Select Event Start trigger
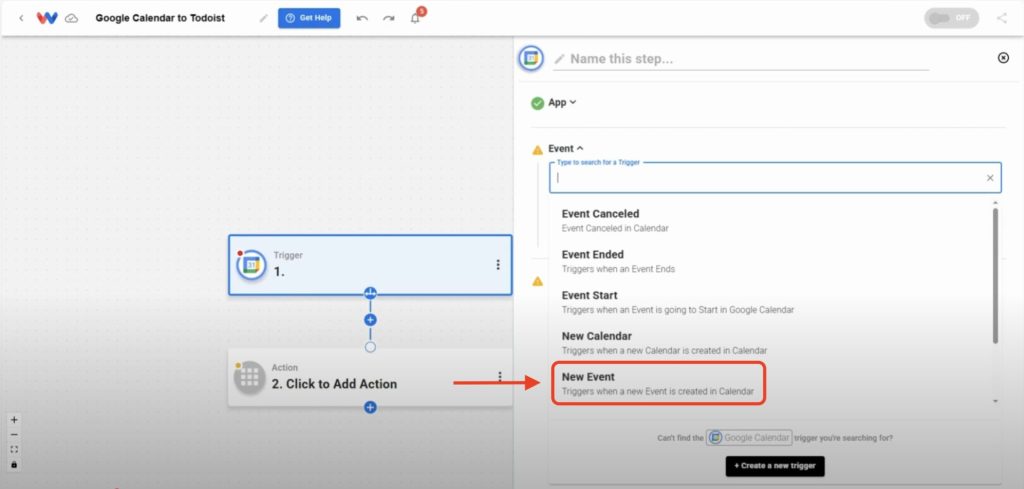Image resolution: width=1024 pixels, height=489 pixels. pyautogui.click(x=771, y=302)
